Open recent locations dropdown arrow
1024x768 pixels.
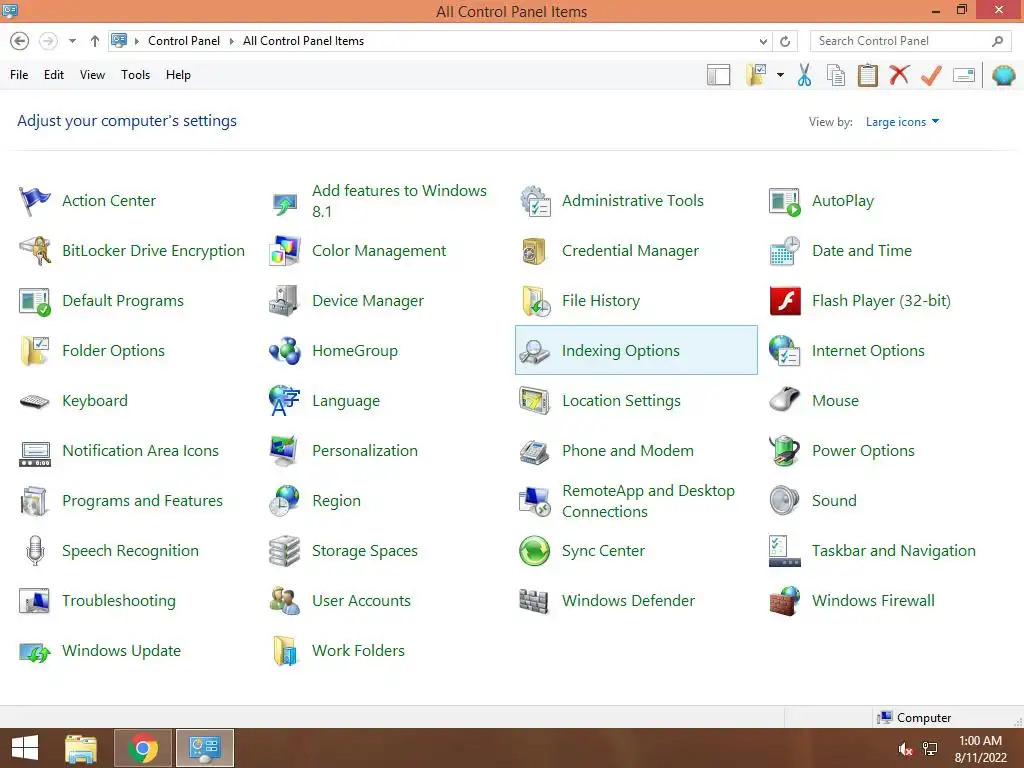pos(72,41)
